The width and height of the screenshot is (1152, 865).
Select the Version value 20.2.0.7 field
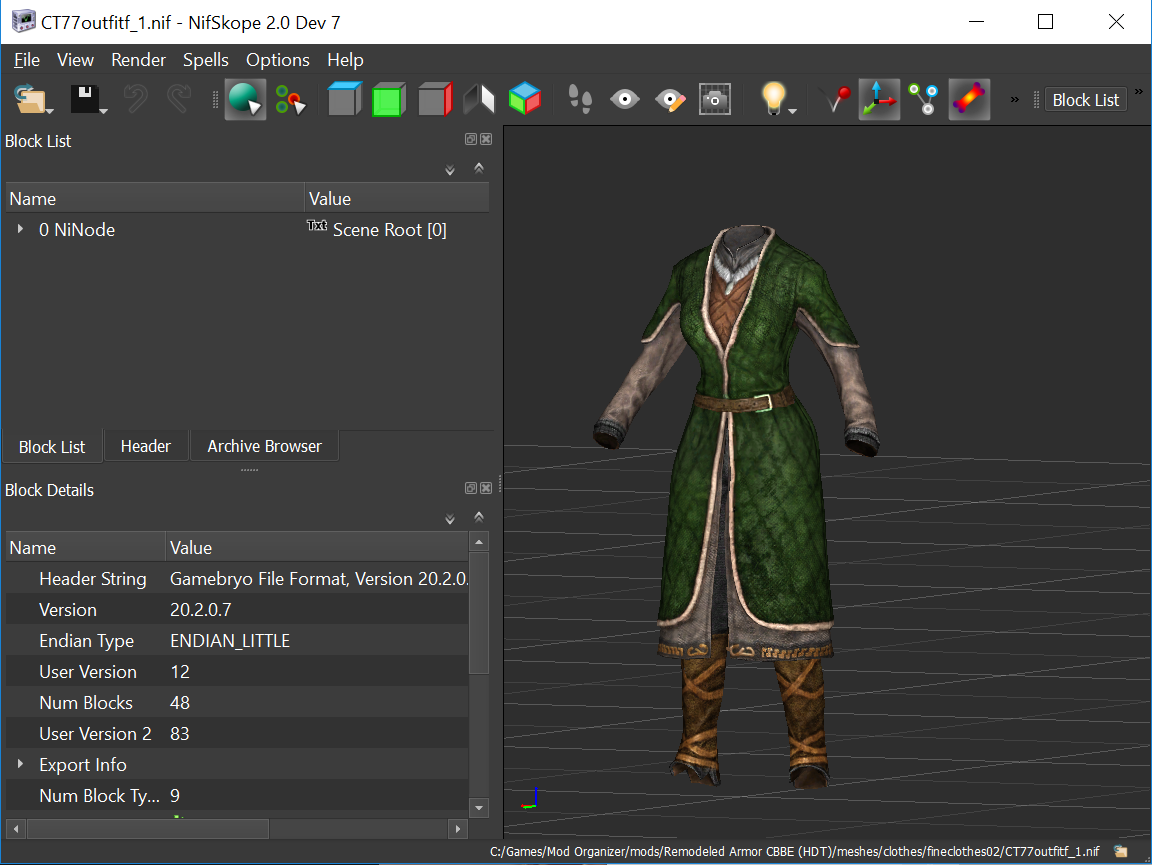(x=201, y=609)
